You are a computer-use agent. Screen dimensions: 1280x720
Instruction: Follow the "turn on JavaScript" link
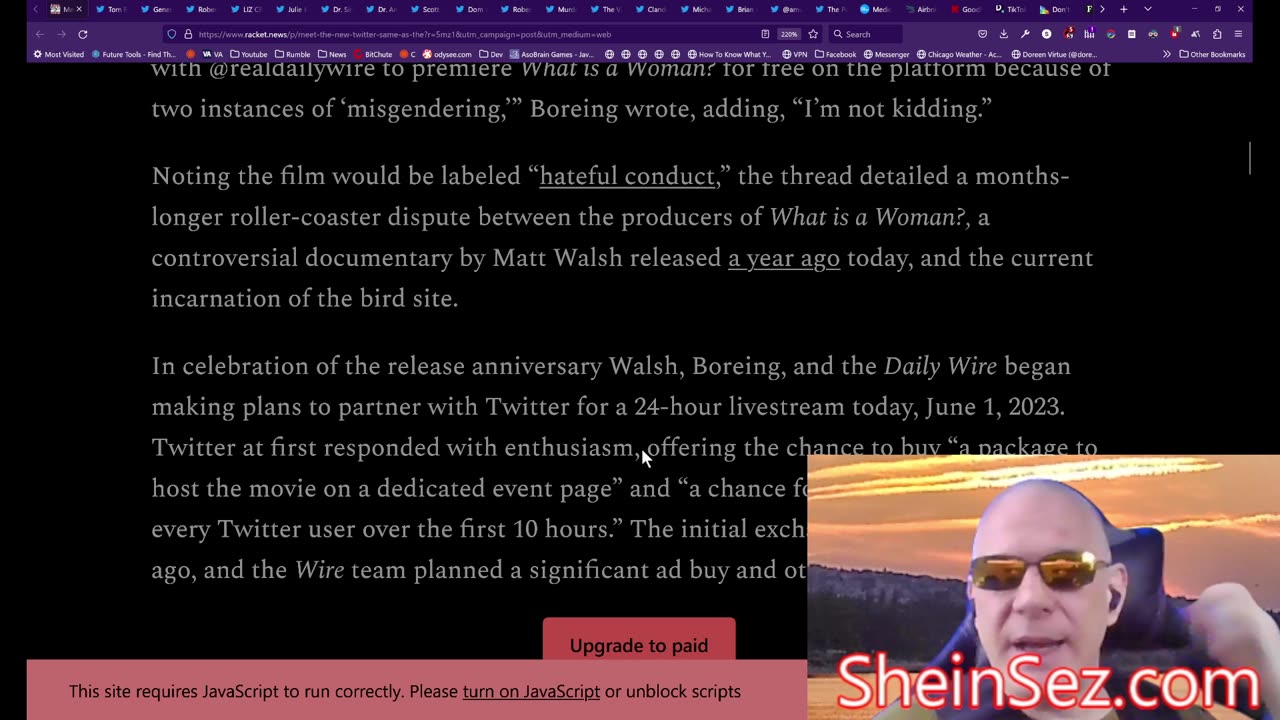pyautogui.click(x=531, y=691)
